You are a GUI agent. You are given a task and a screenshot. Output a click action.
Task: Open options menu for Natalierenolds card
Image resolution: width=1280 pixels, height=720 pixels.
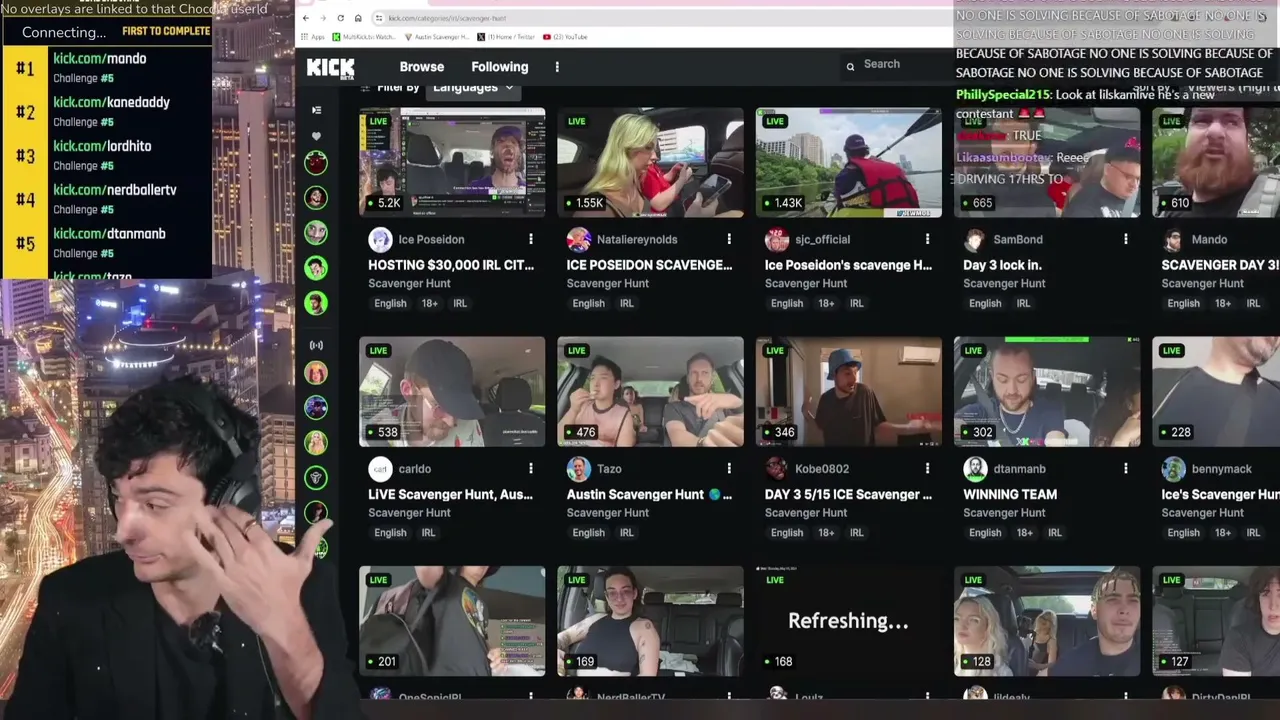(729, 239)
